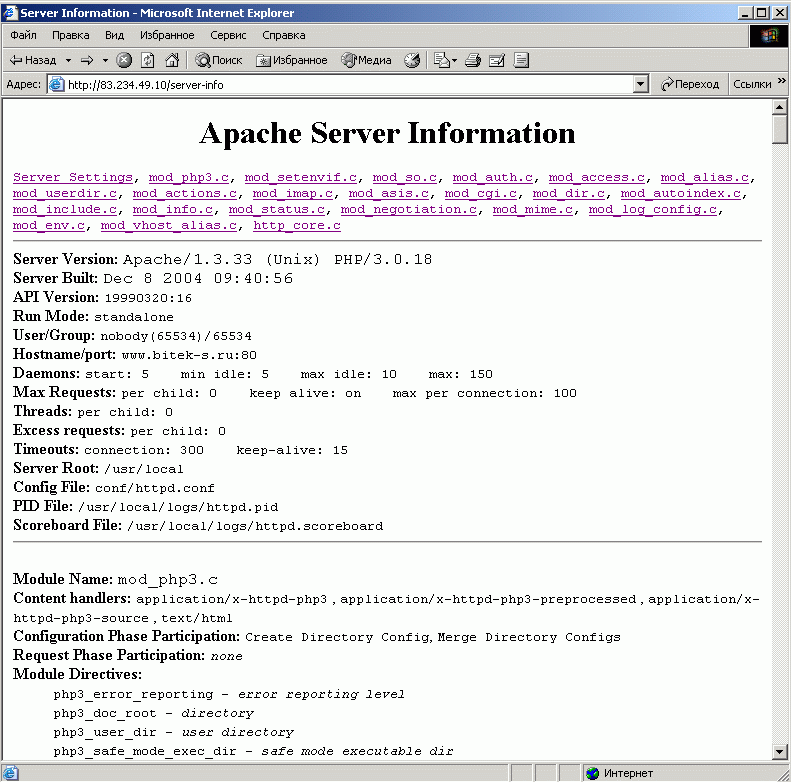The image size is (791, 782).
Task: Stop page loading with Stop icon
Action: click(124, 61)
